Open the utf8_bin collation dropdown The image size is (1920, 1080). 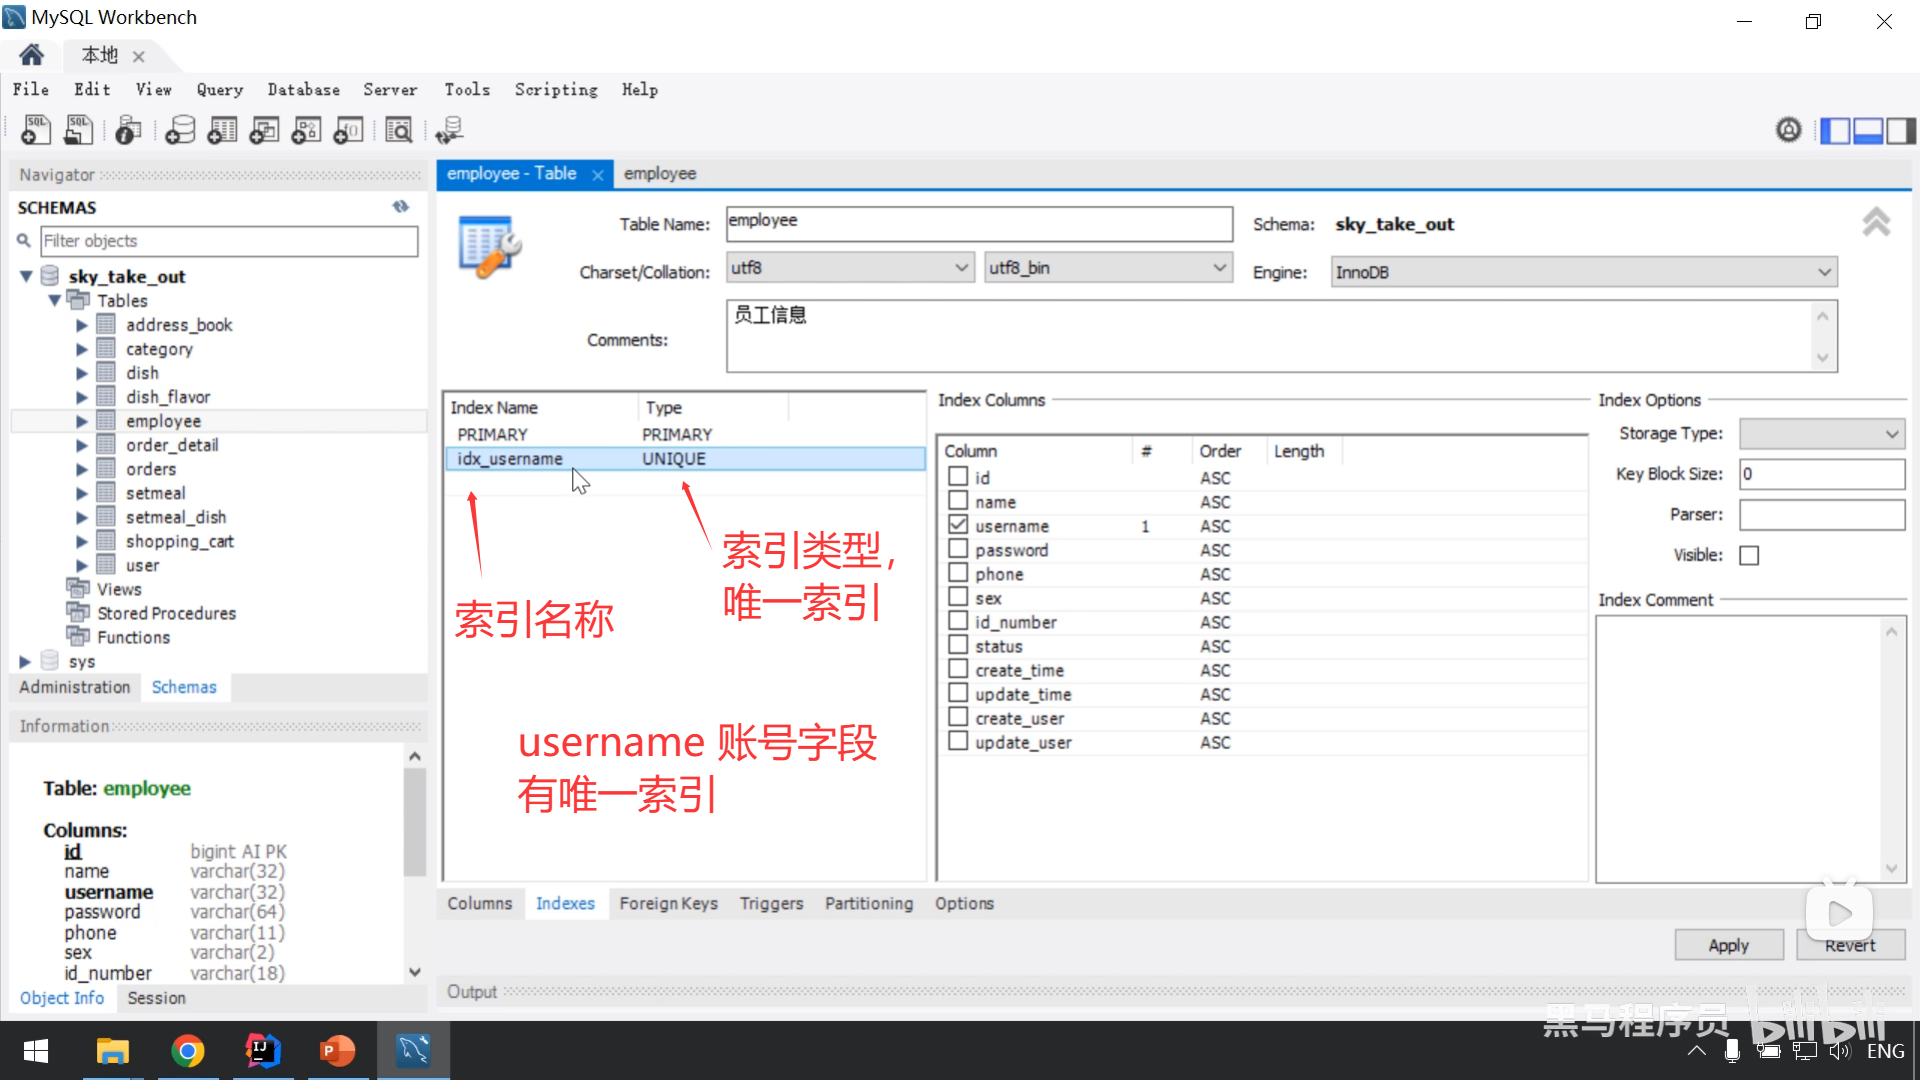1107,268
